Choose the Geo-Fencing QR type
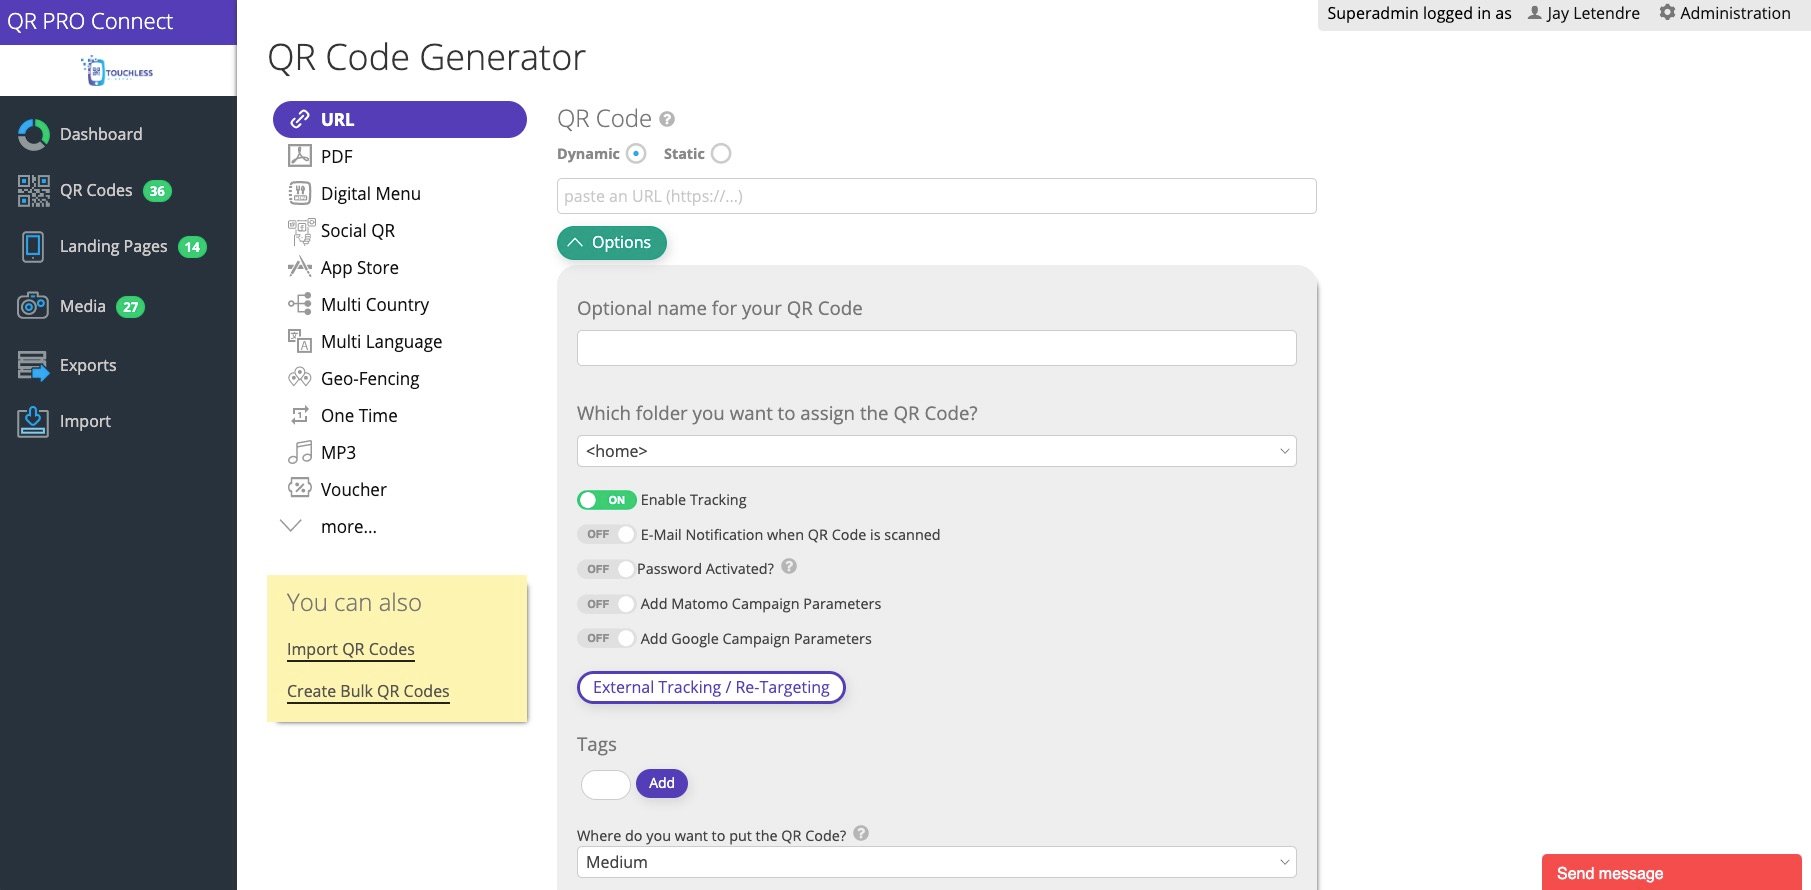Viewport: 1811px width, 890px height. click(369, 379)
